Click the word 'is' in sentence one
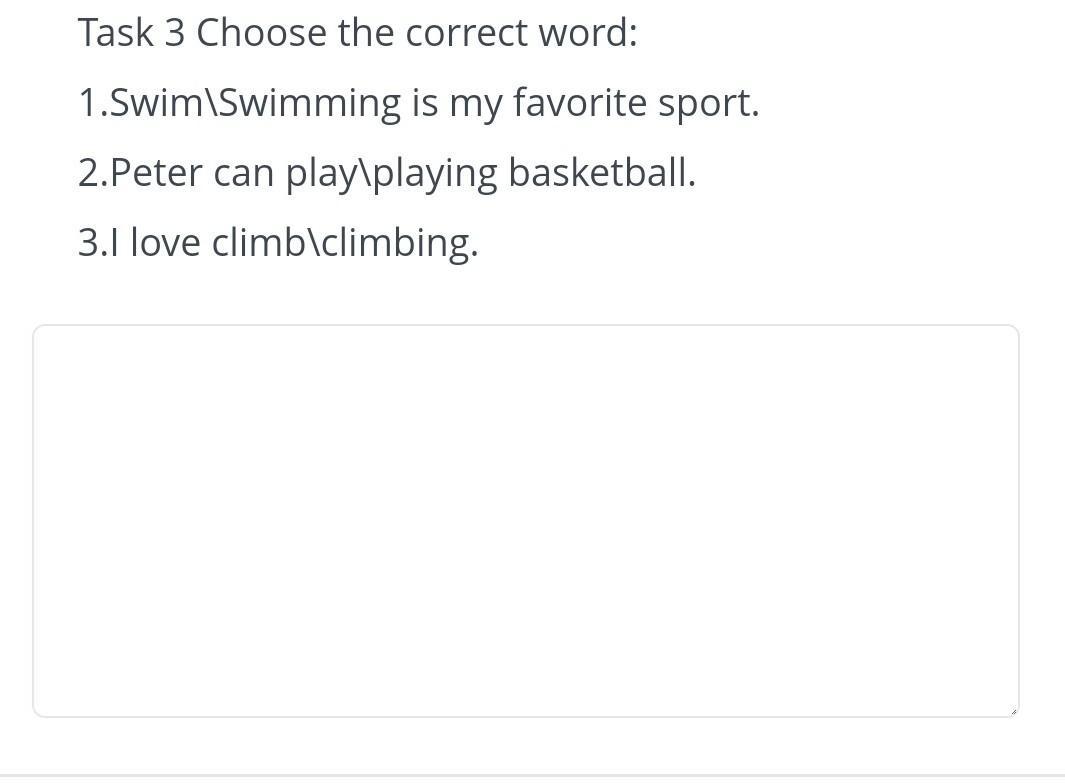Image resolution: width=1065 pixels, height=783 pixels. [424, 103]
